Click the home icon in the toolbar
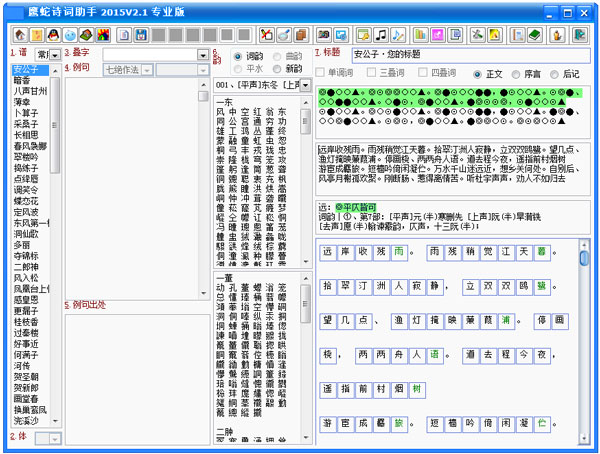Screen dimensions: 600x454 tap(20, 34)
